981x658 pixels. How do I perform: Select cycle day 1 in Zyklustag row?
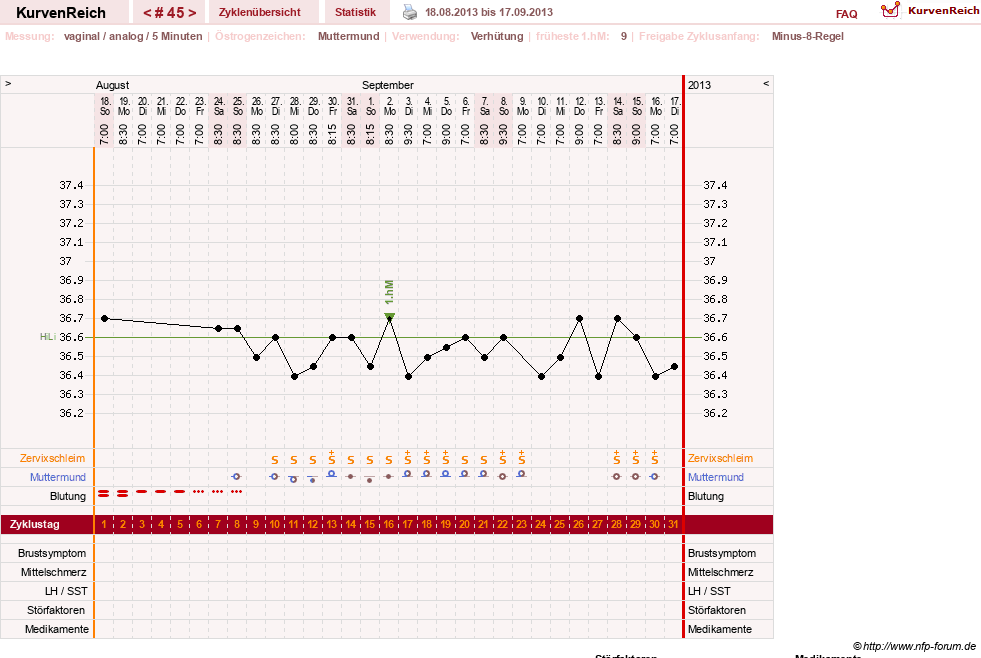[104, 524]
